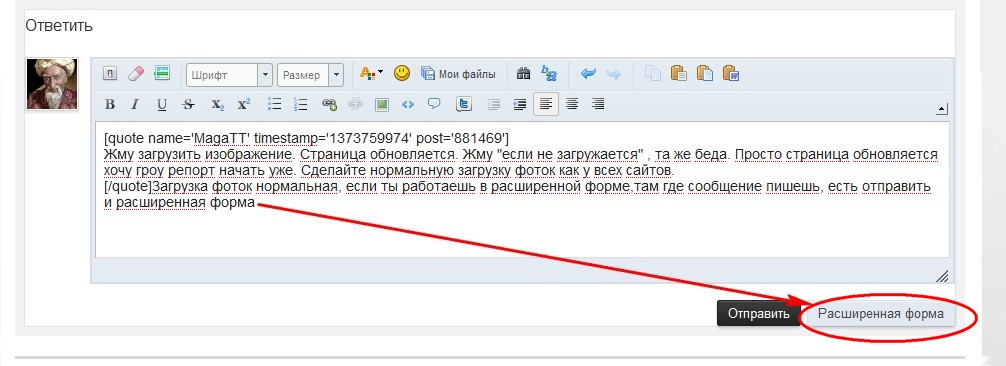Click the code tag icon

pyautogui.click(x=407, y=105)
